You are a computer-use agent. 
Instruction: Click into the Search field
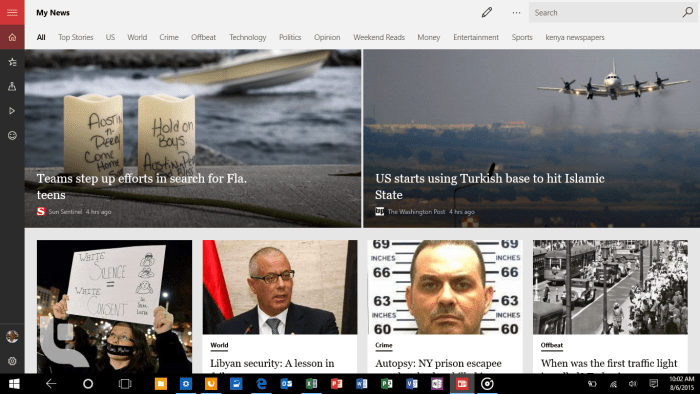point(605,12)
